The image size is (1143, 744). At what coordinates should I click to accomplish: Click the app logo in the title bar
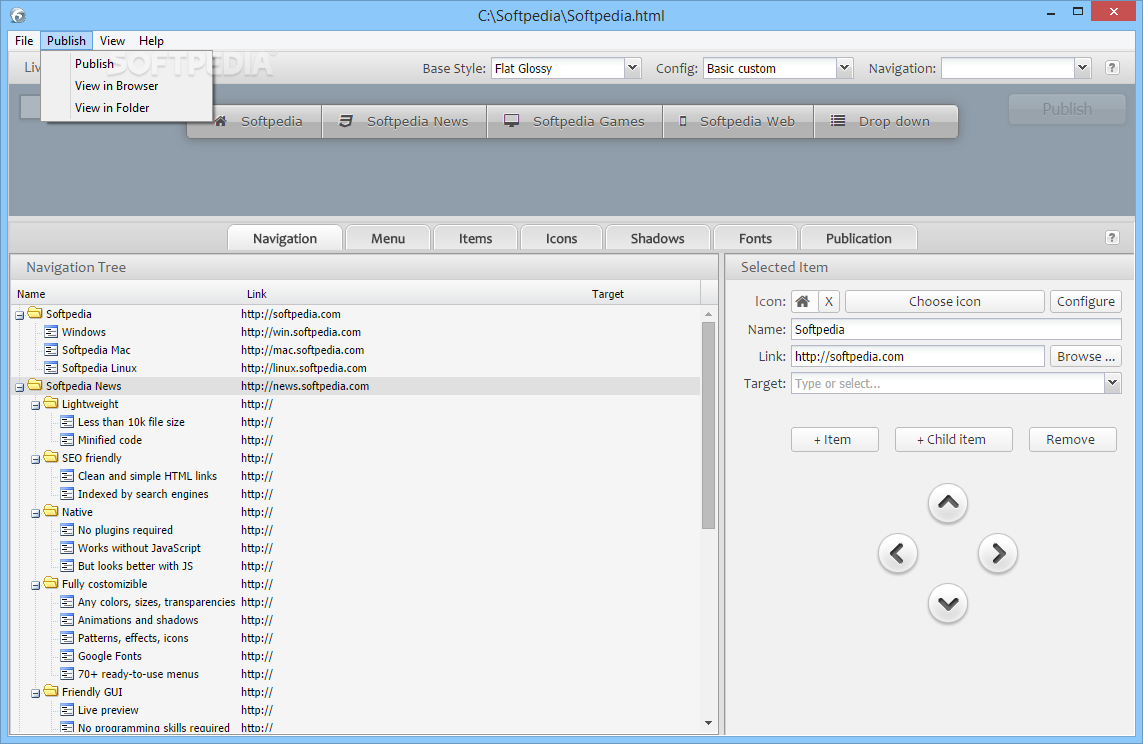pos(17,15)
